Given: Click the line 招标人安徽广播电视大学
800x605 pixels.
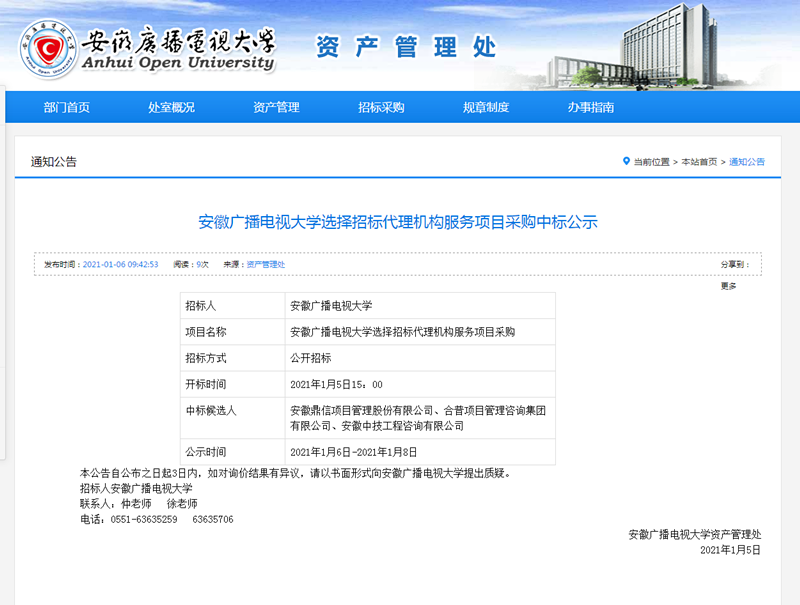Looking at the screenshot, I should 136,489.
